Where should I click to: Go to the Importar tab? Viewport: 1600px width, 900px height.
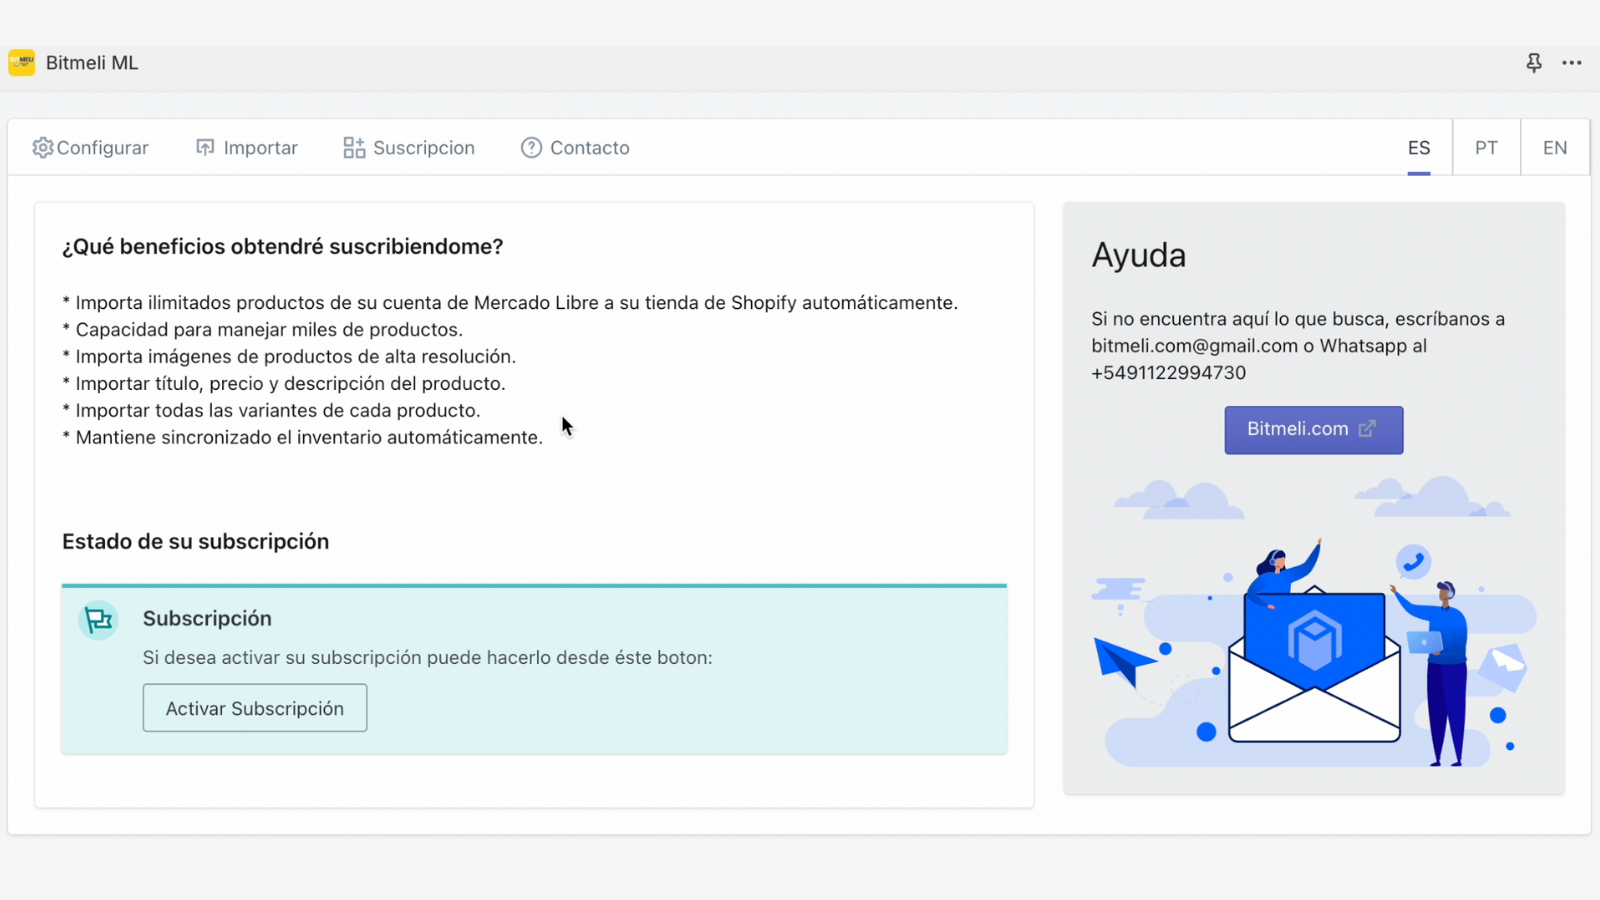pyautogui.click(x=260, y=148)
